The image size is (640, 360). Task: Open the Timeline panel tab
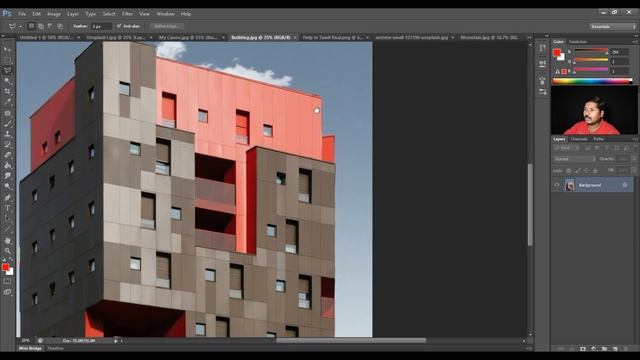[x=55, y=349]
